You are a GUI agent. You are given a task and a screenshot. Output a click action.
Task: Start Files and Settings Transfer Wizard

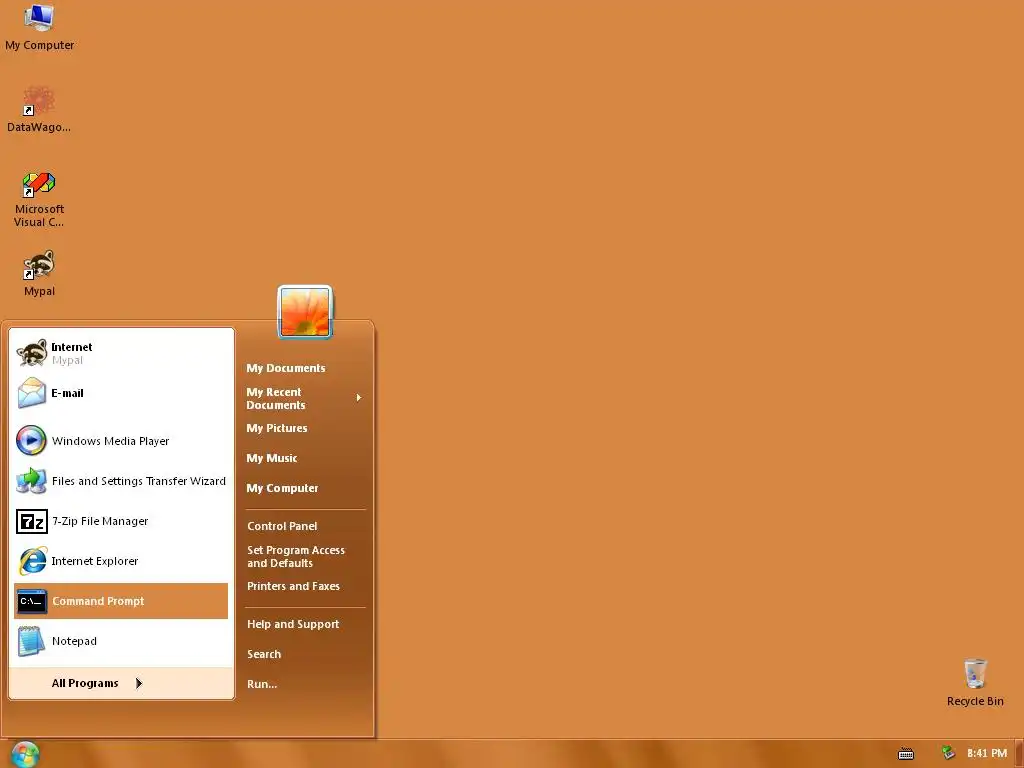pos(121,481)
